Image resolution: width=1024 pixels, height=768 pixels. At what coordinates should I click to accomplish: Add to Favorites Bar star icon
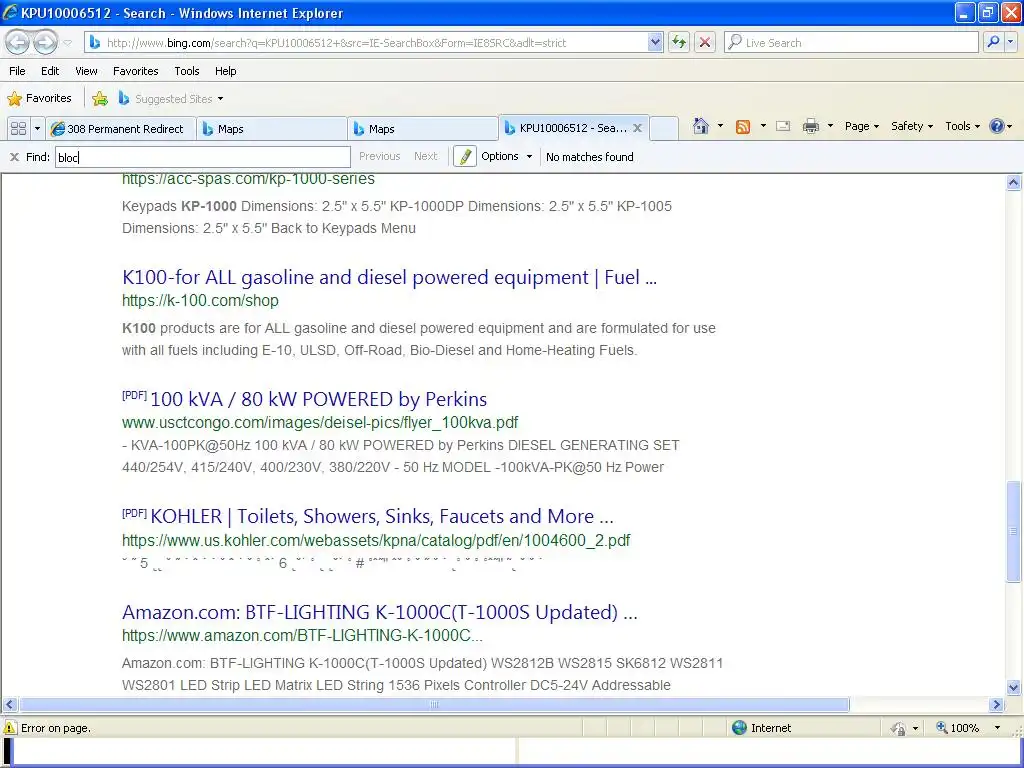pos(100,99)
